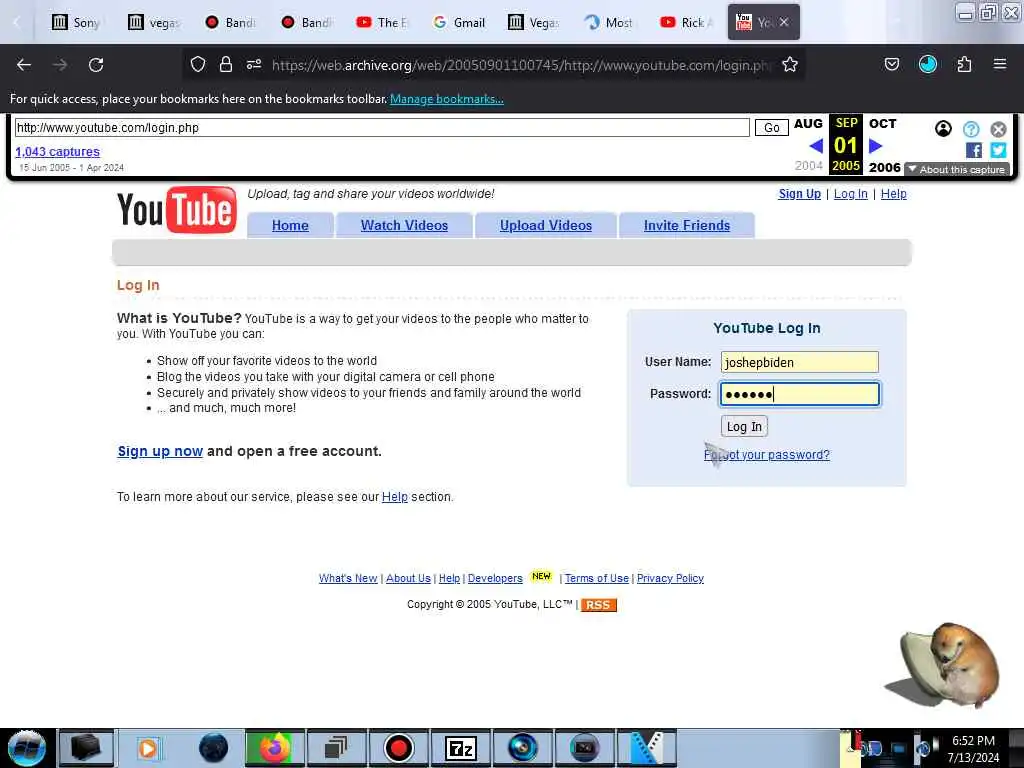The width and height of the screenshot is (1024, 768).
Task: Share capture on Facebook
Action: pyautogui.click(x=974, y=150)
